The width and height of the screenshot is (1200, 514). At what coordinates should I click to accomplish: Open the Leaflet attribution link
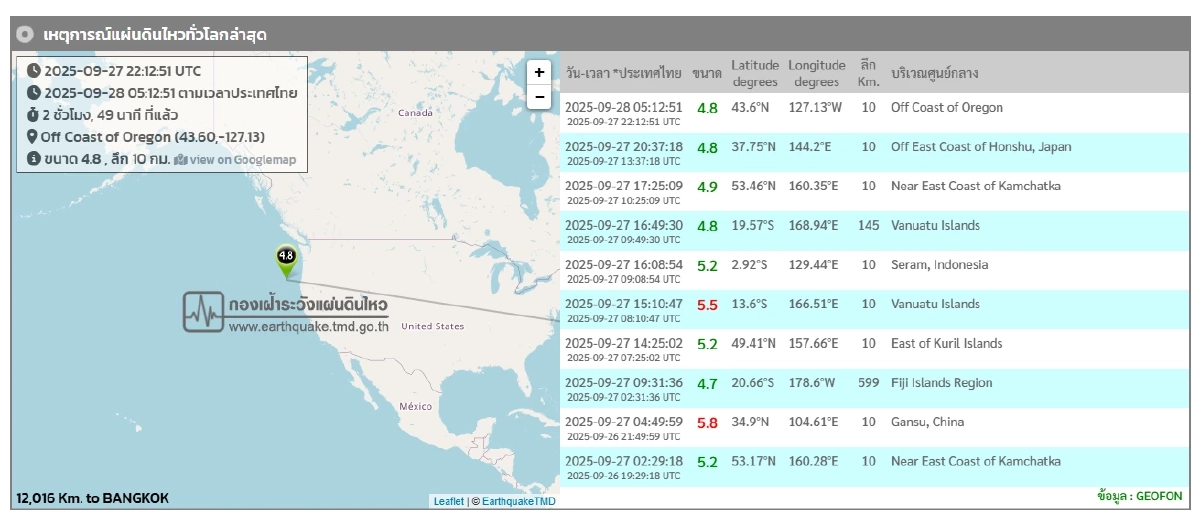coord(448,501)
